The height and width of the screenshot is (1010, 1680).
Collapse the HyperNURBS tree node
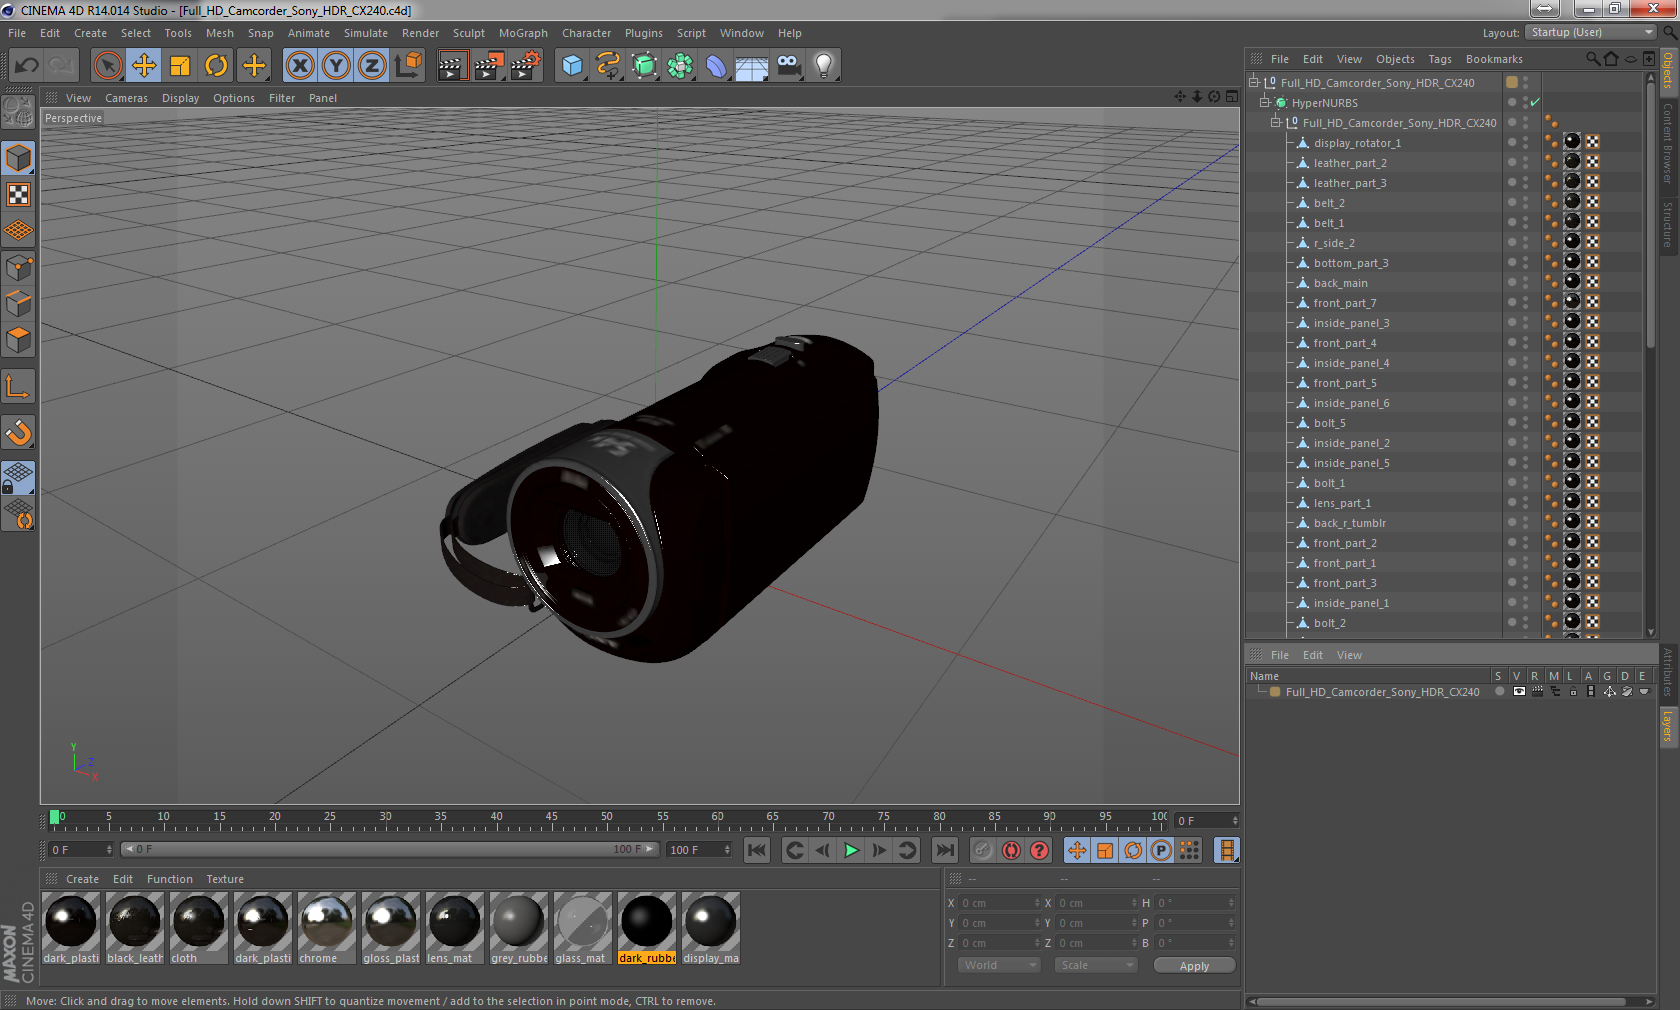coord(1264,102)
